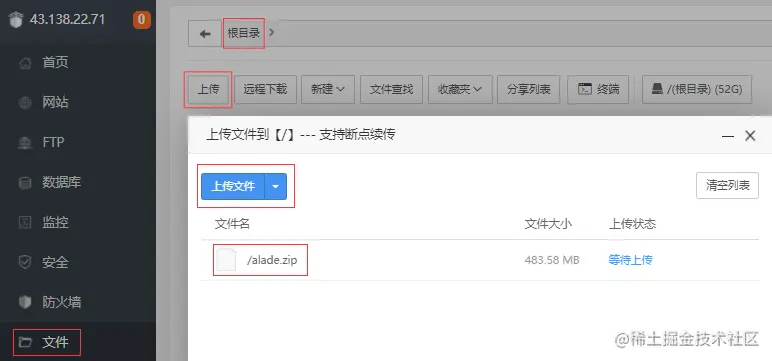Image resolution: width=772 pixels, height=361 pixels.
Task: Click the firewall shield icon
Action: pos(25,302)
